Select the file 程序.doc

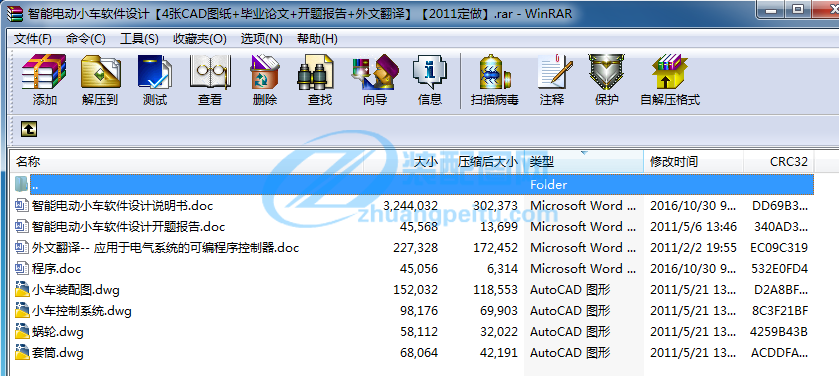(56, 268)
